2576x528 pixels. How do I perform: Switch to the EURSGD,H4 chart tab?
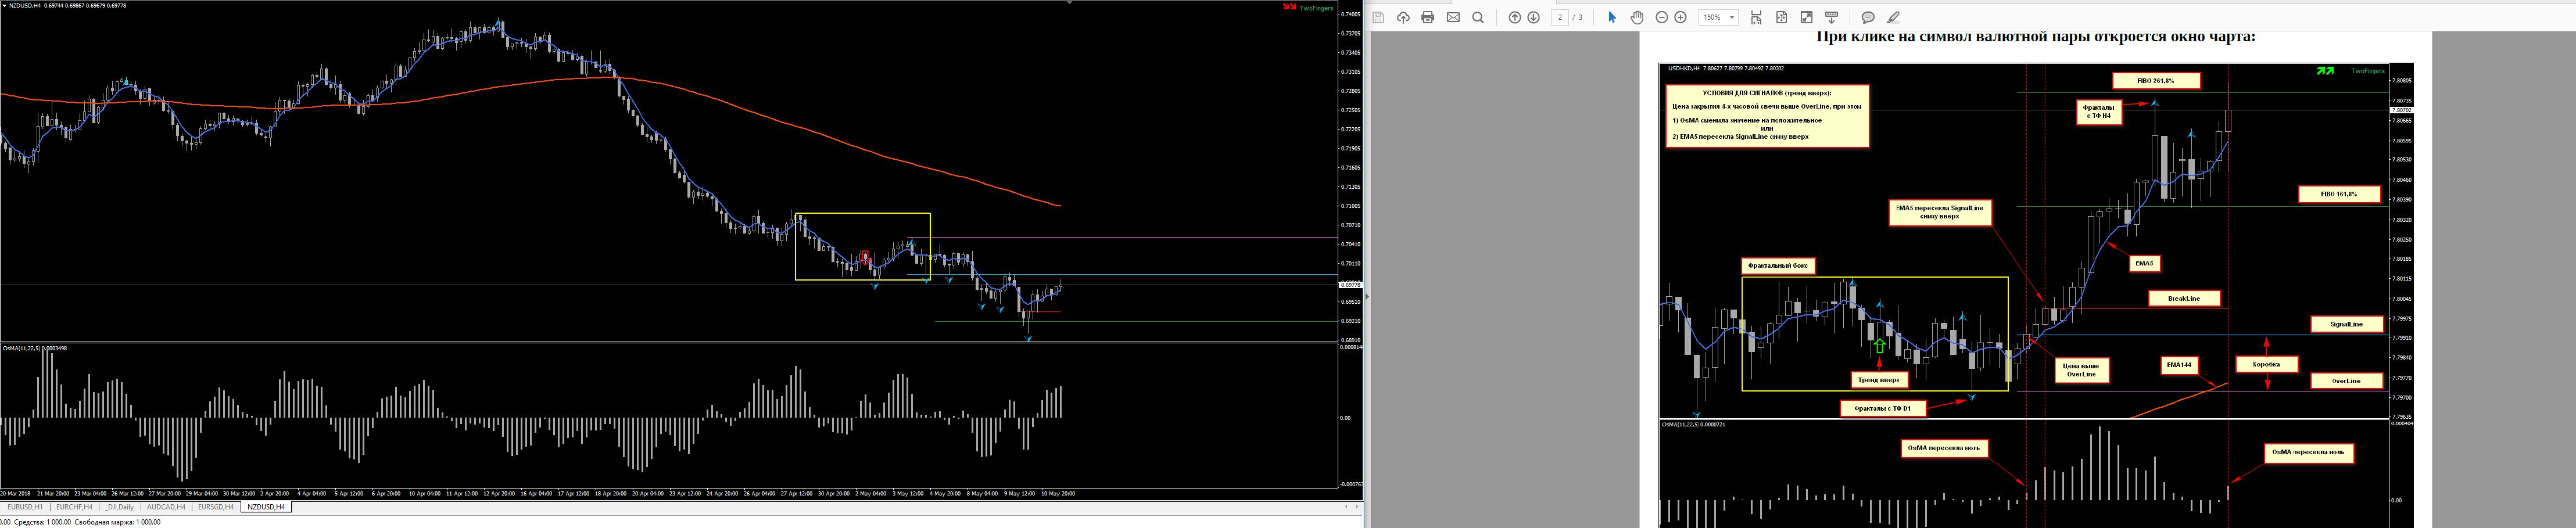pyautogui.click(x=216, y=507)
